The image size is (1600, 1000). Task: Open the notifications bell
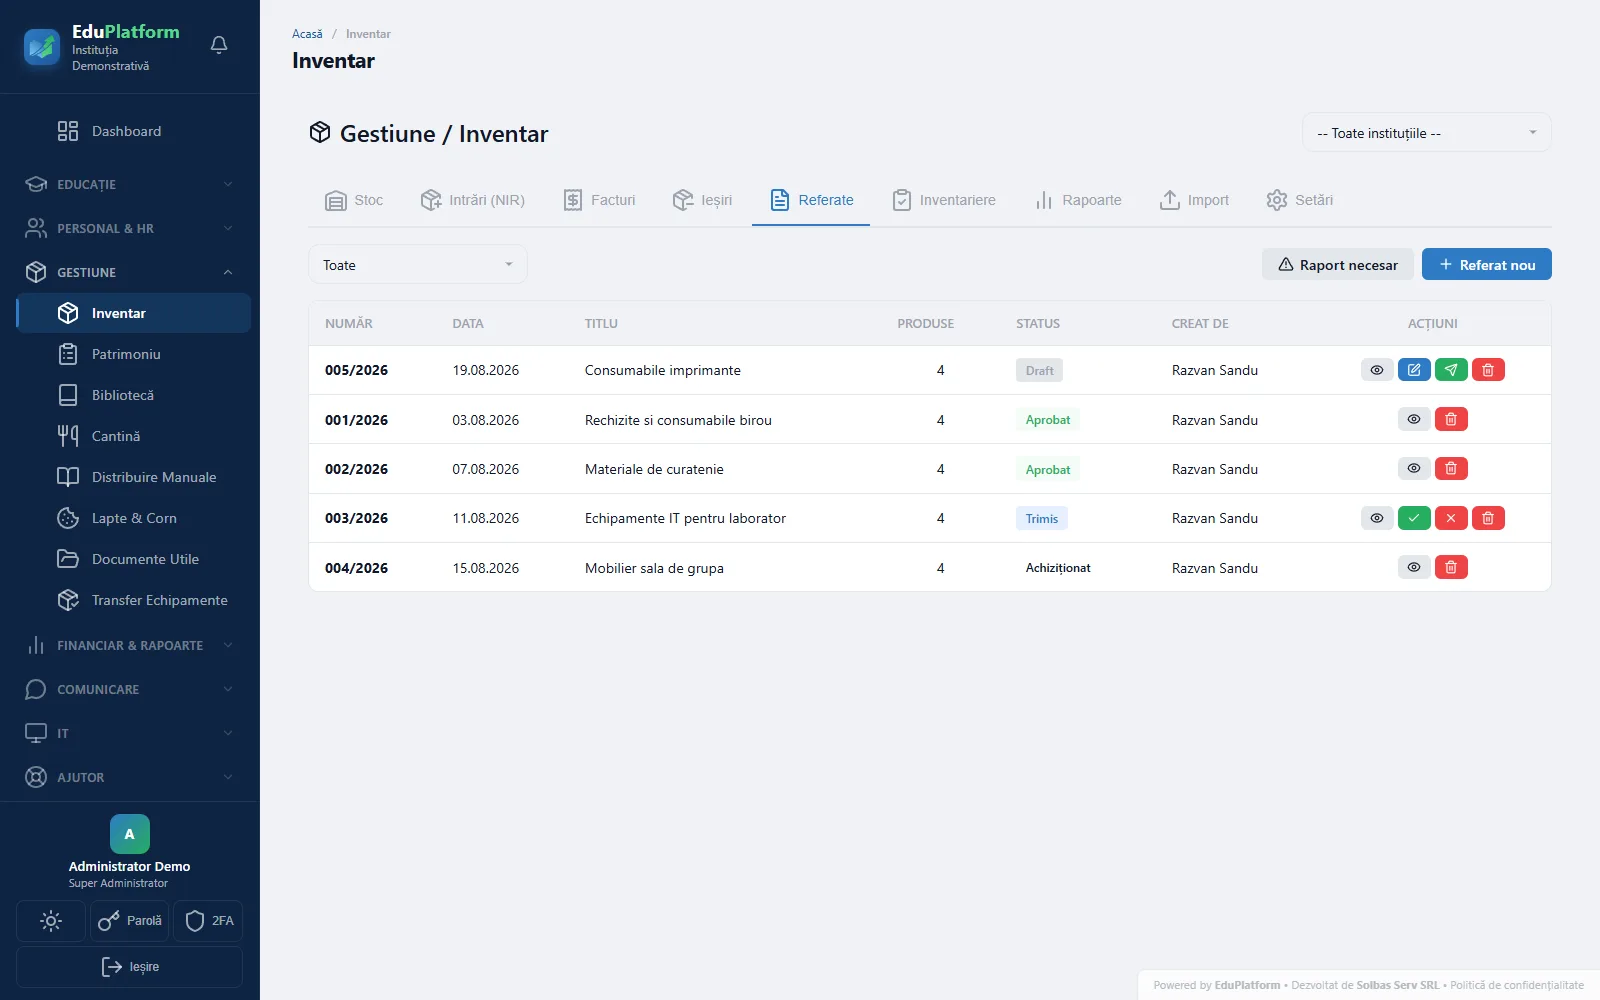219,45
